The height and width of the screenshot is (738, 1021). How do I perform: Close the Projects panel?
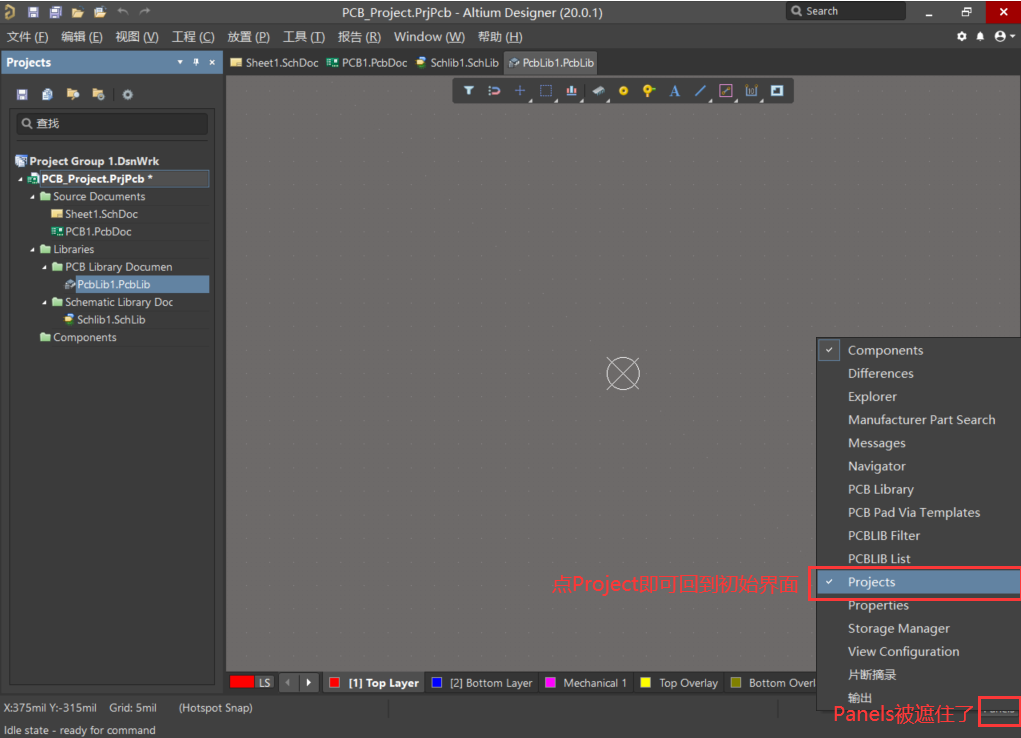tap(212, 63)
